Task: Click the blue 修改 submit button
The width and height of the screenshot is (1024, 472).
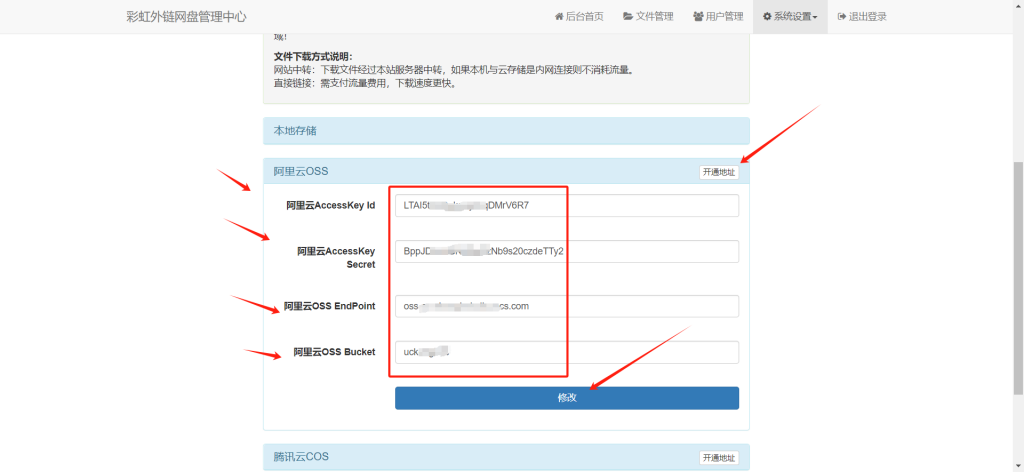Action: [x=567, y=398]
